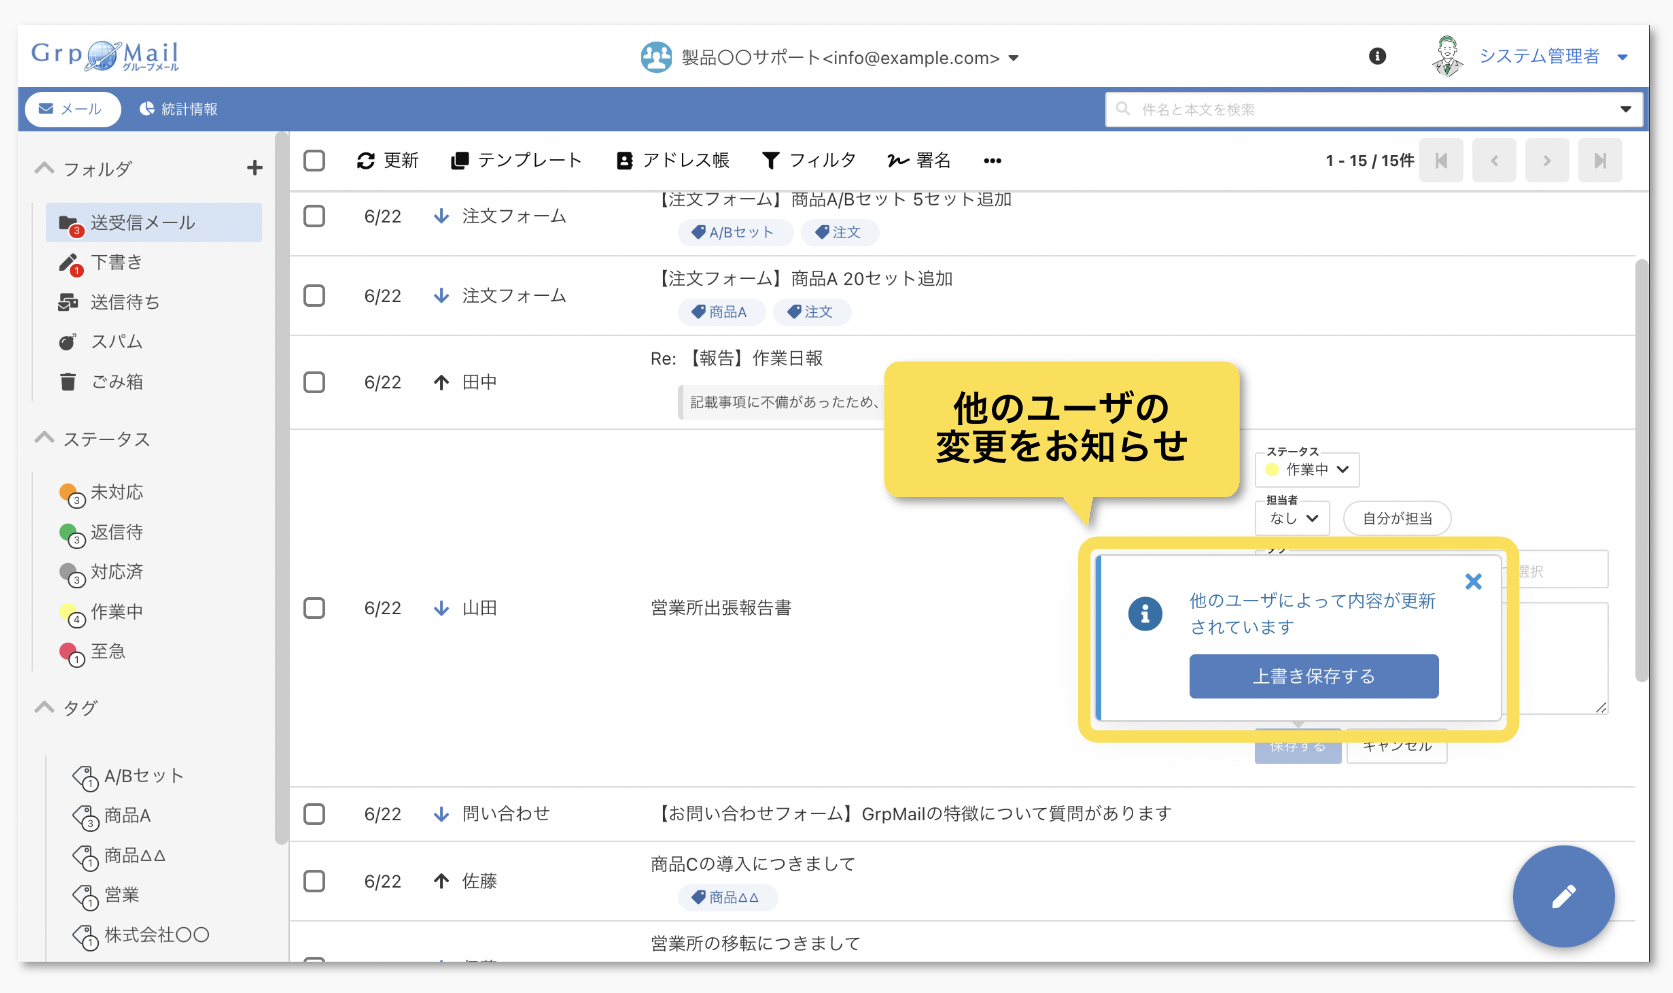Collapse the フォルダ section
Screen dimensions: 1673x993
coord(44,168)
